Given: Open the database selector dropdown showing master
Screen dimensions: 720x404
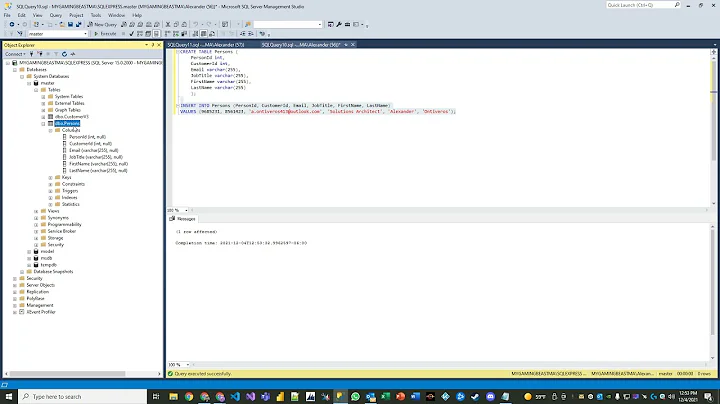Looking at the screenshot, I should pos(58,33).
